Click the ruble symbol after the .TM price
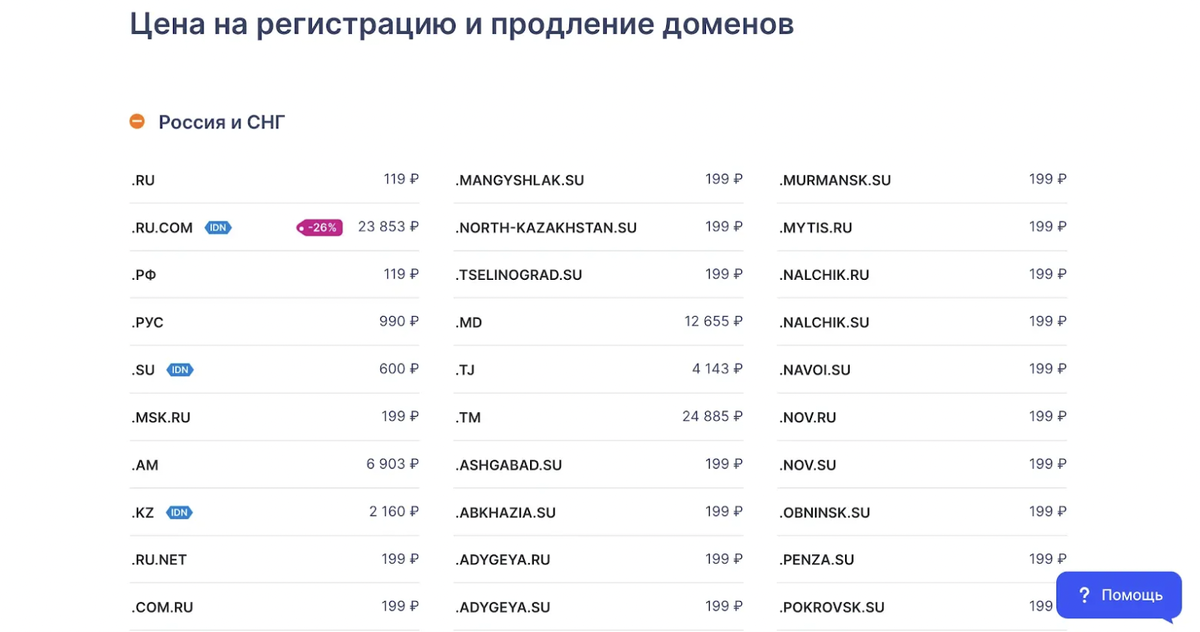The width and height of the screenshot is (1200, 632). click(x=737, y=417)
